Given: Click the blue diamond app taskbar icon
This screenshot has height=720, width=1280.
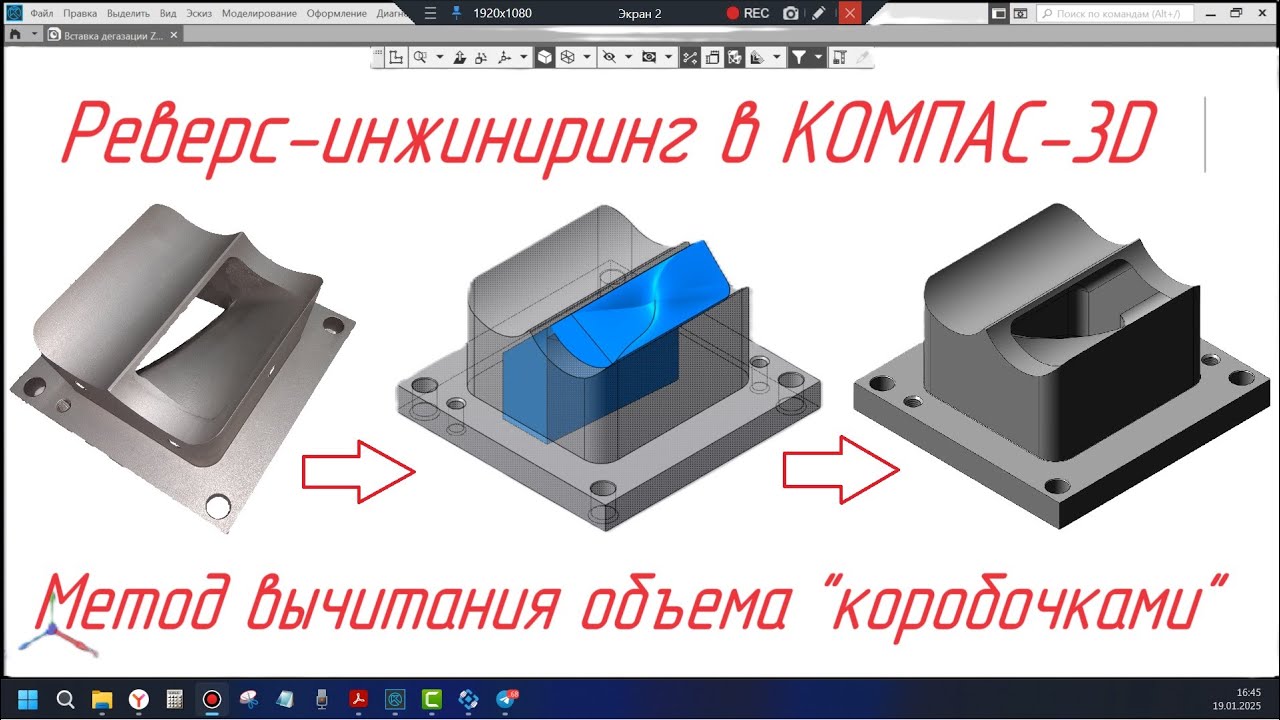Looking at the screenshot, I should click(468, 699).
